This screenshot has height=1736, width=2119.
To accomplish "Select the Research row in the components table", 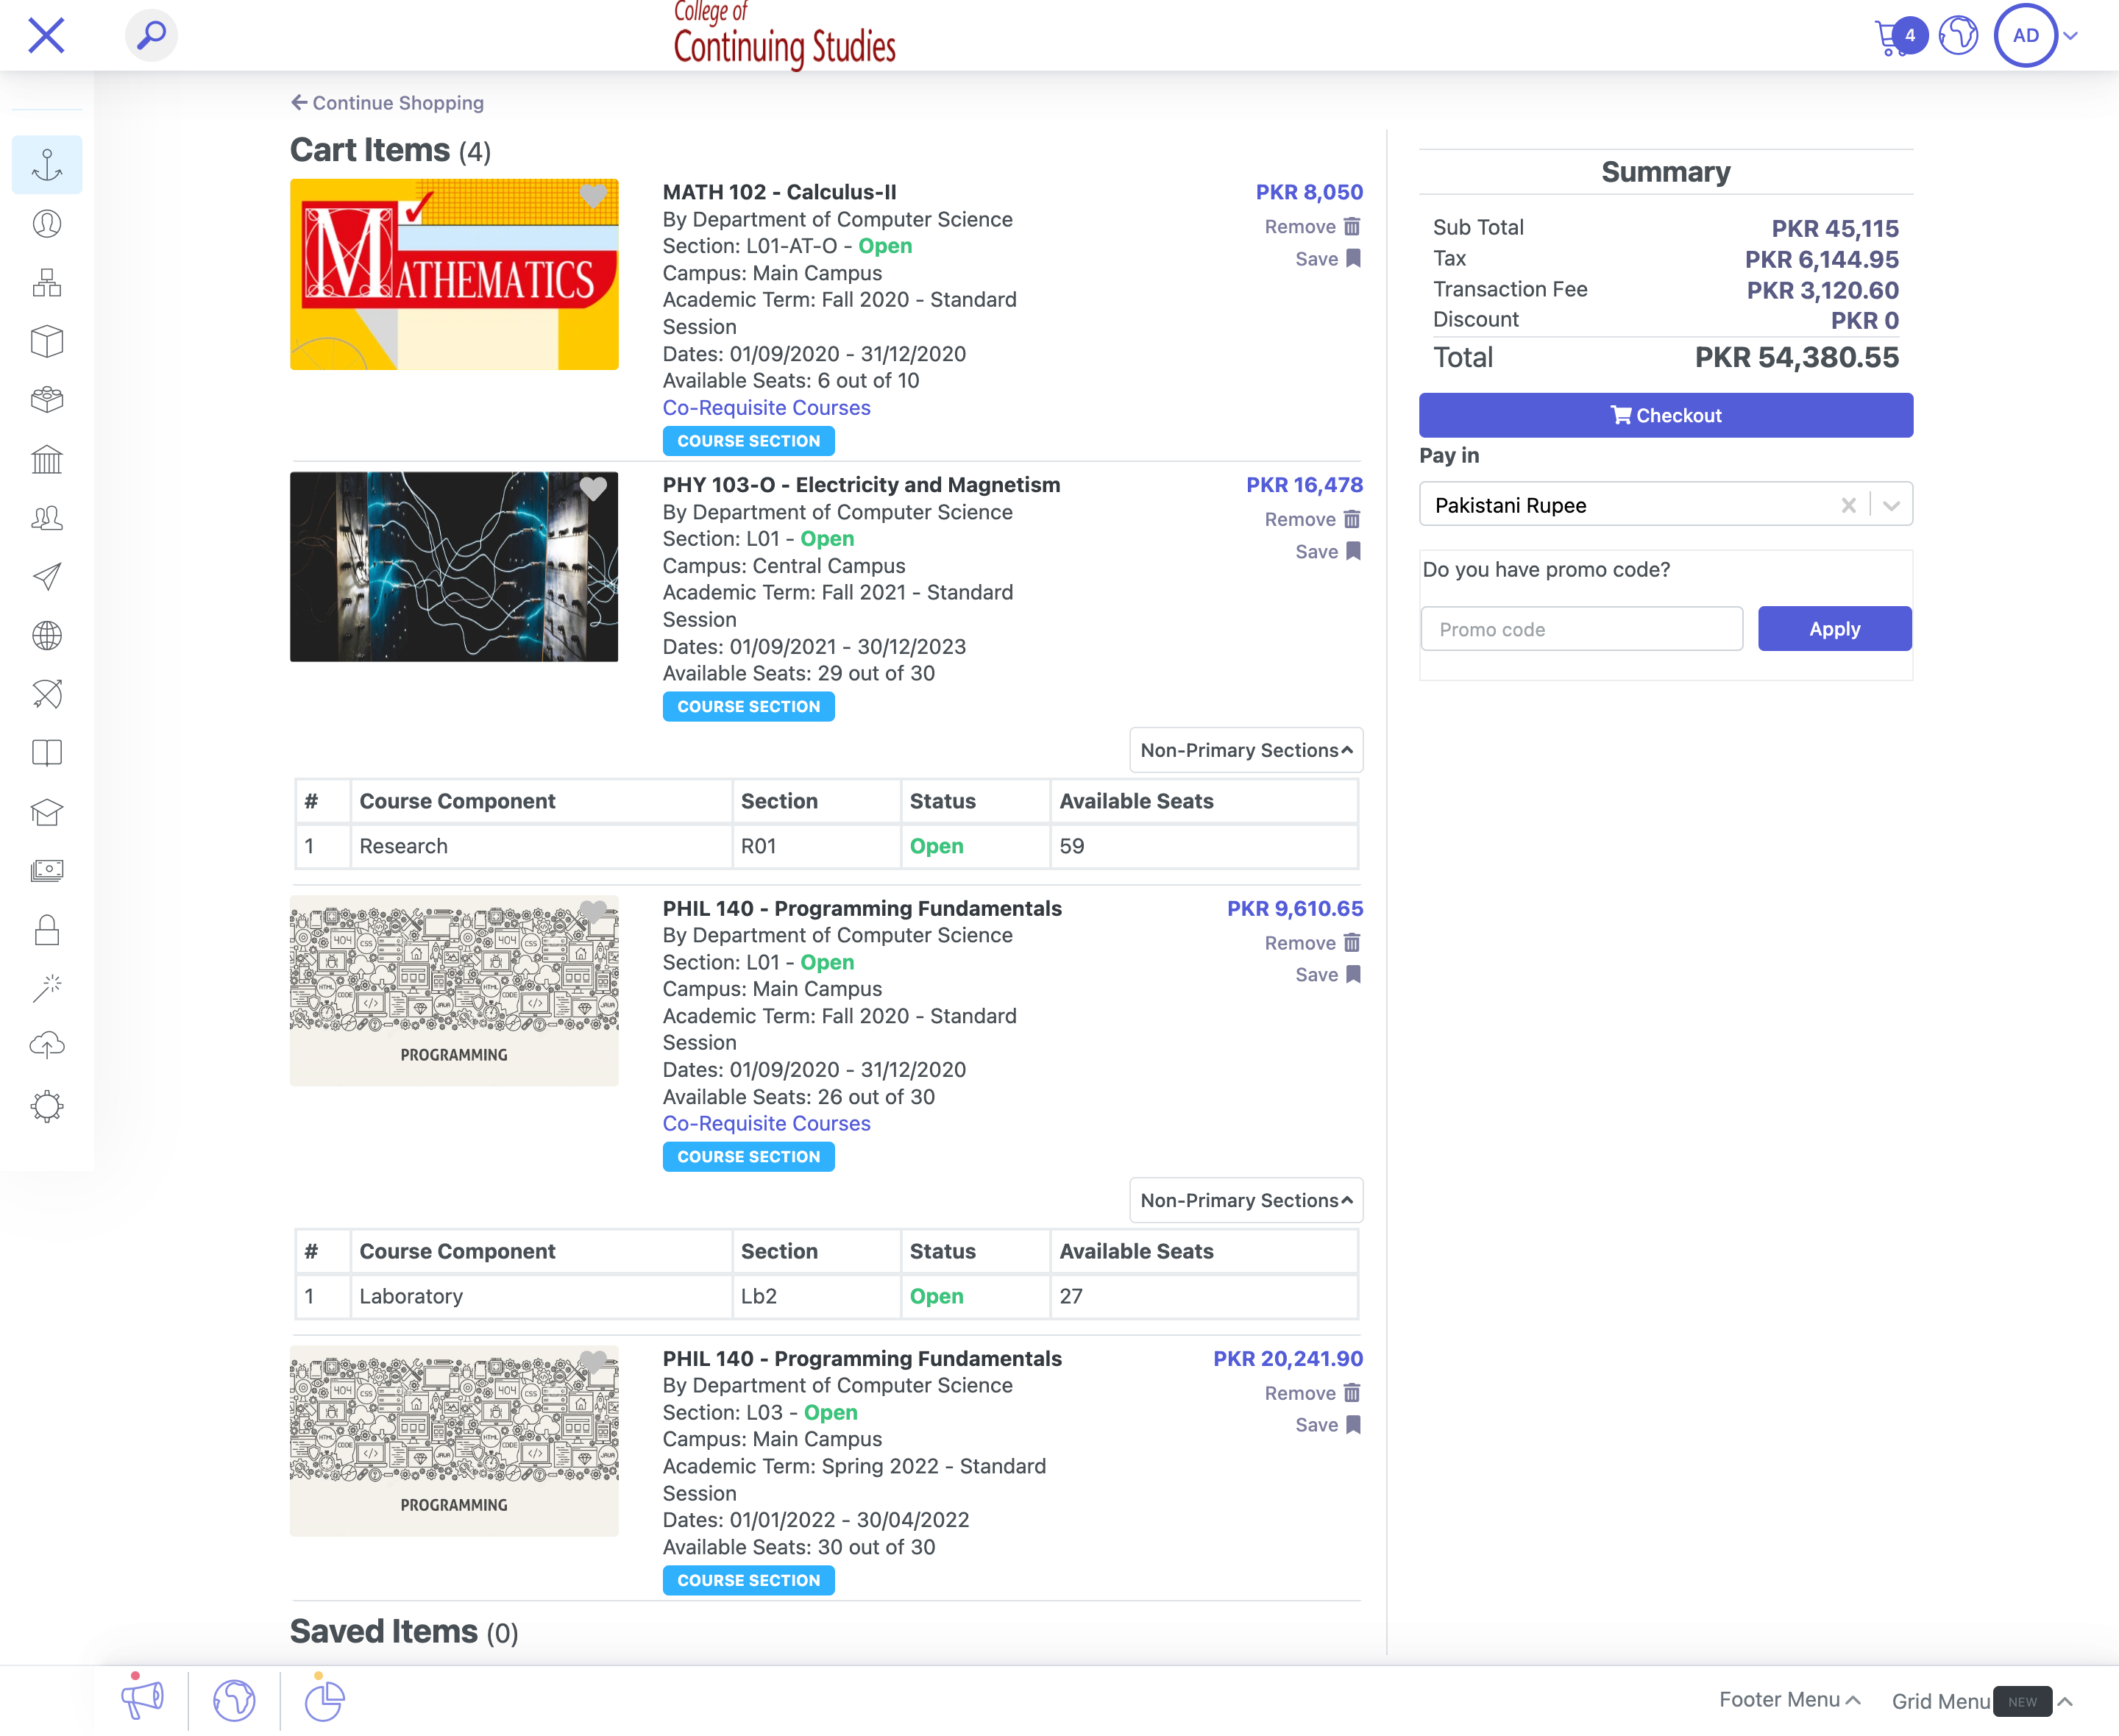I will [826, 846].
